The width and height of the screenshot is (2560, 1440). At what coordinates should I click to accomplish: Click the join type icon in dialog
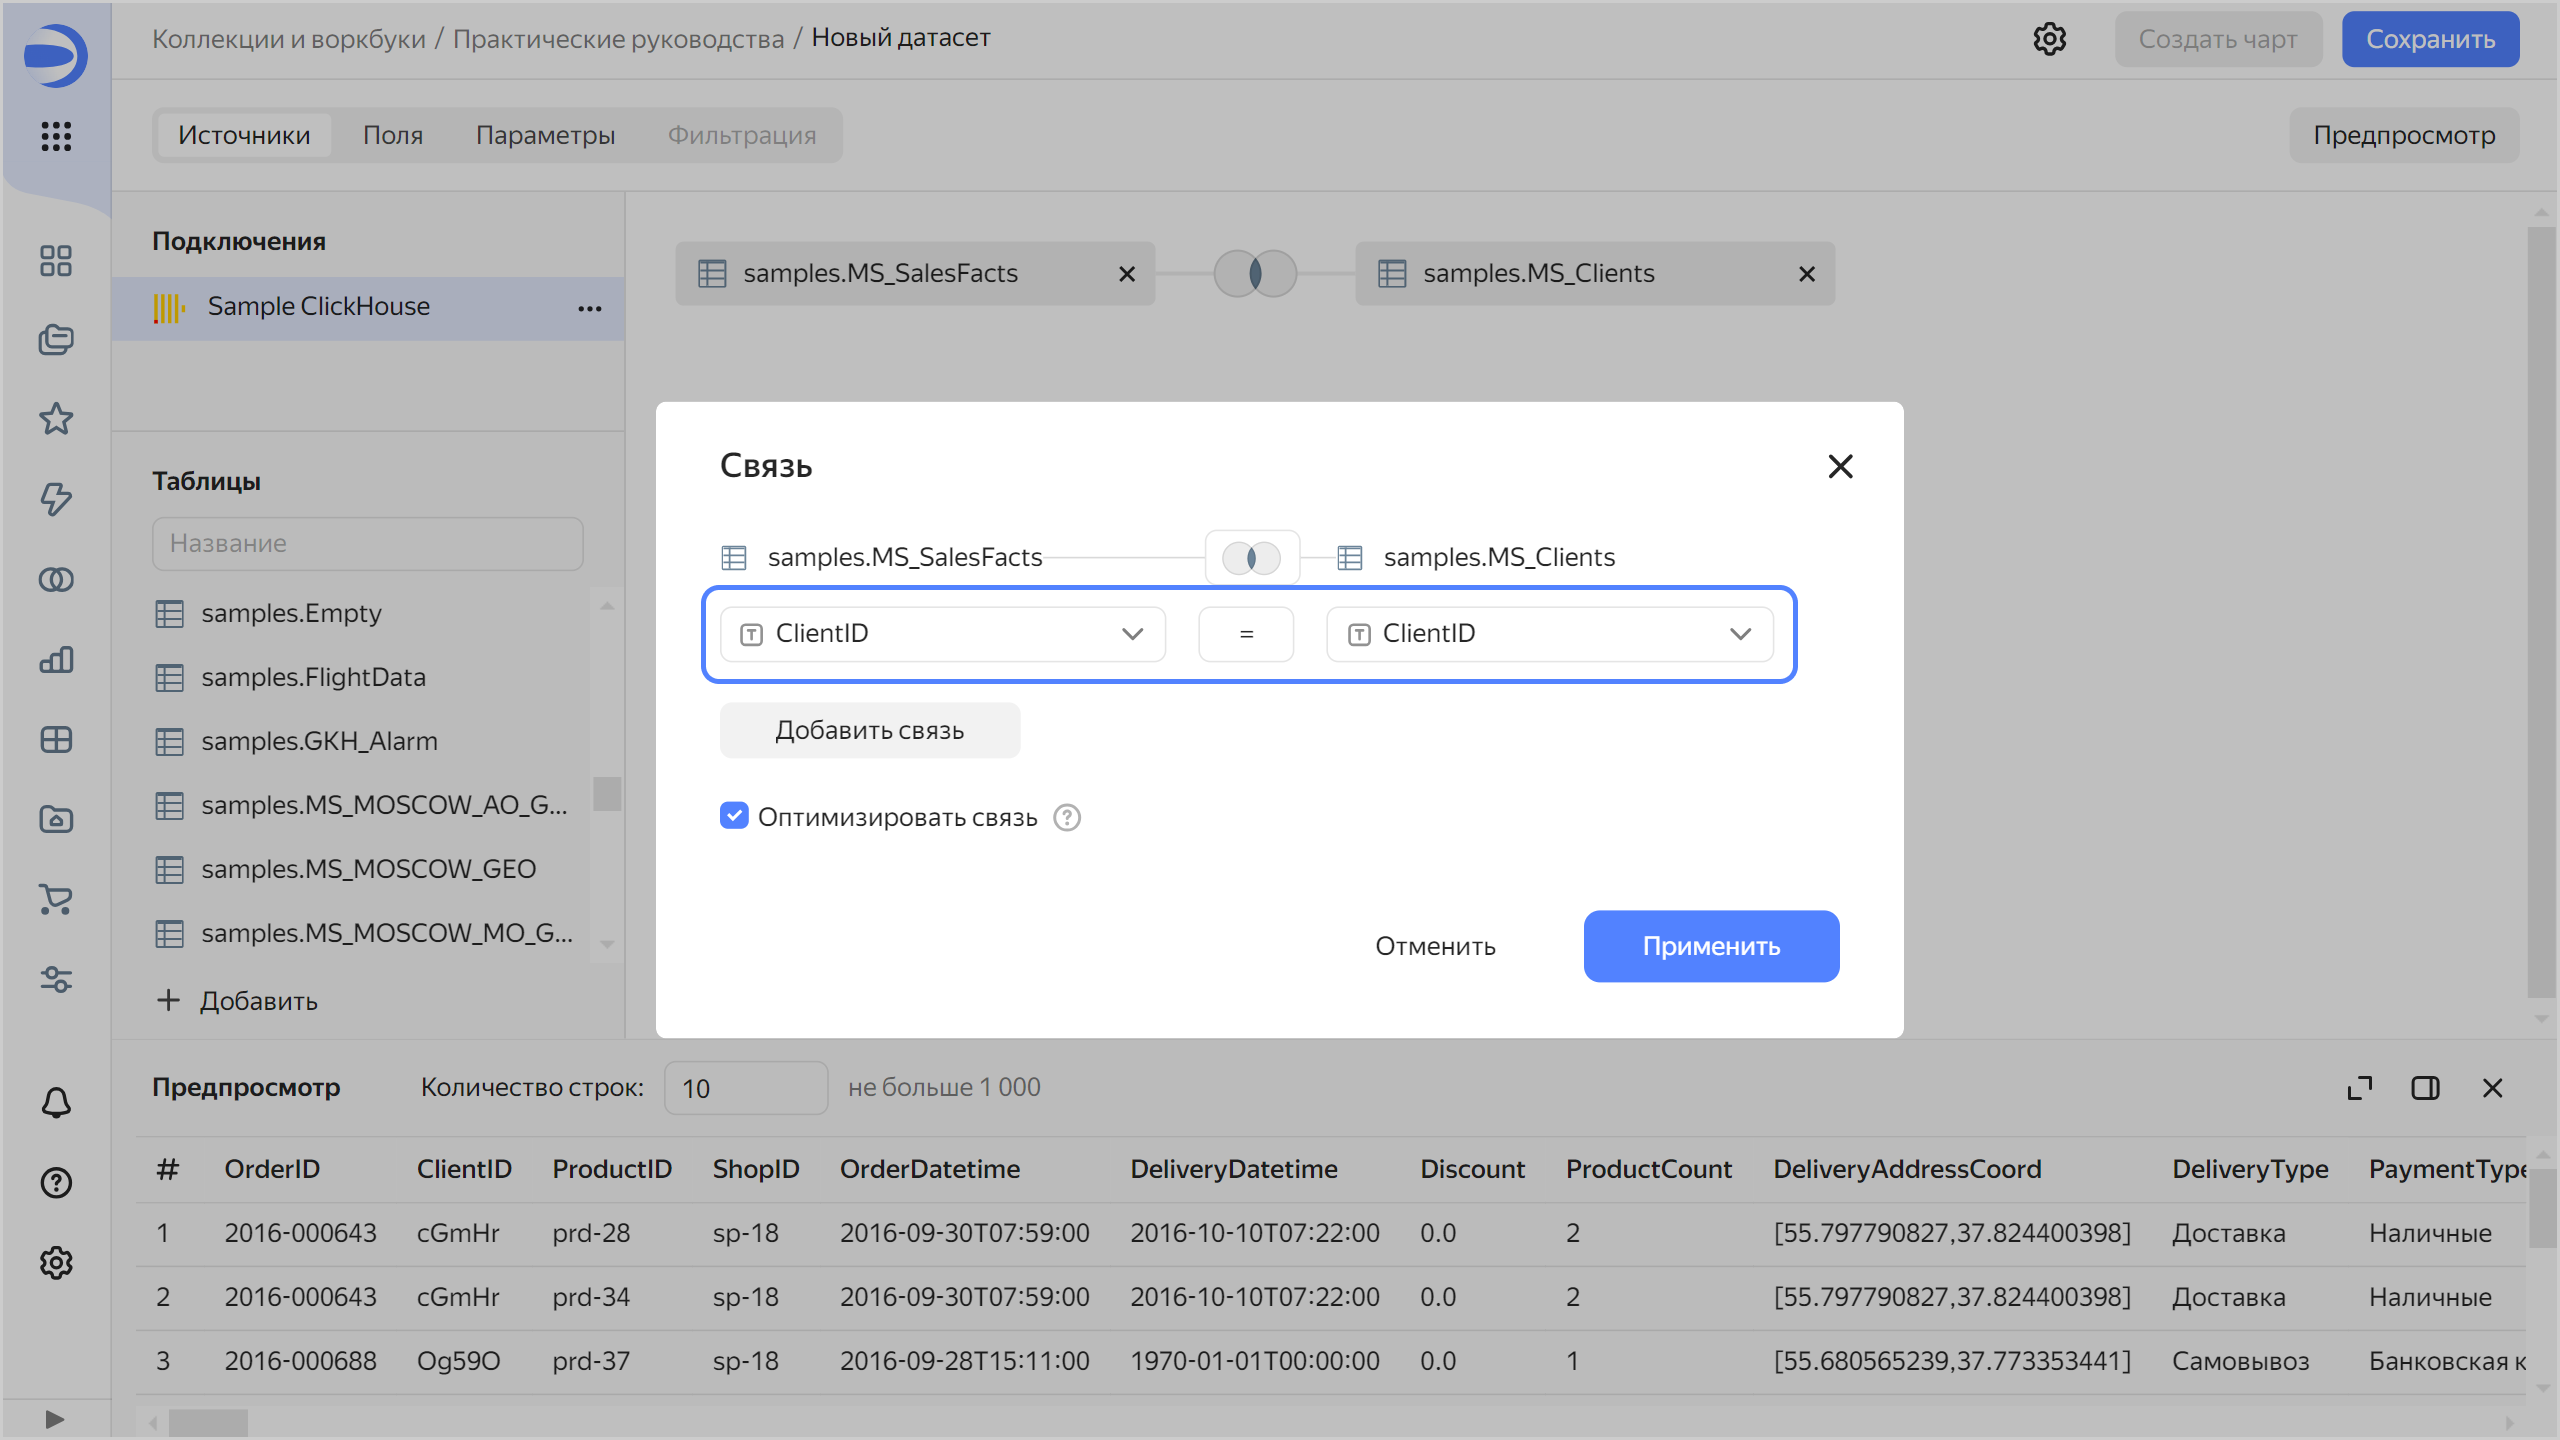(1252, 558)
